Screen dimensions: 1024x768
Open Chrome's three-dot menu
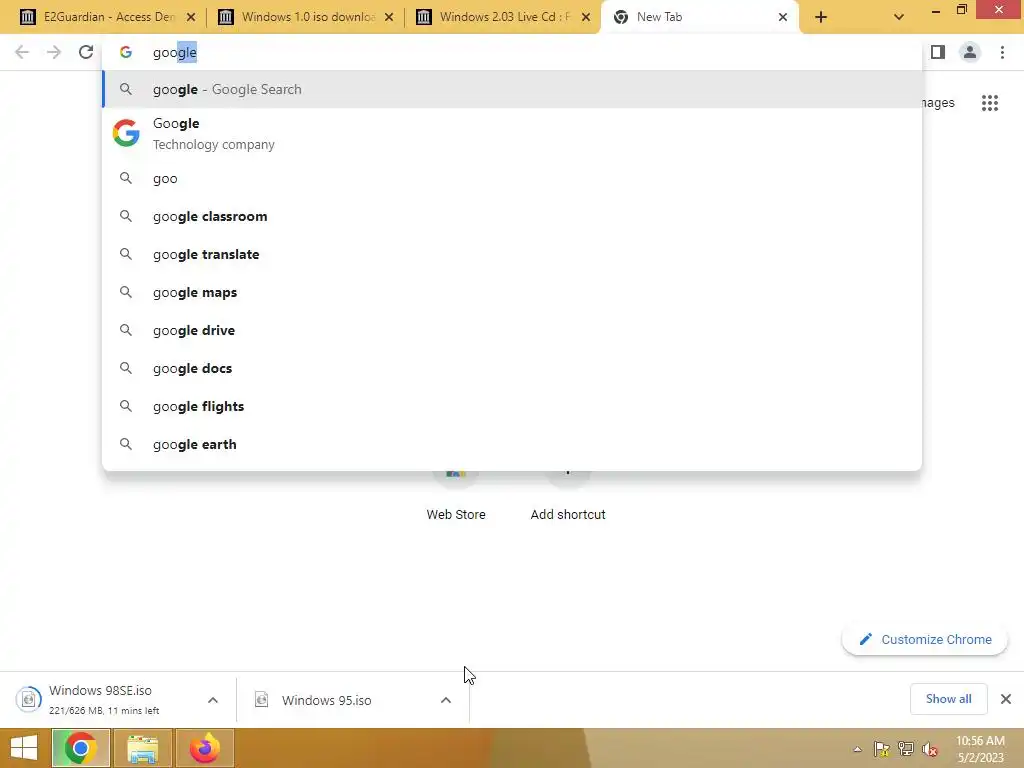pyautogui.click(x=1002, y=52)
